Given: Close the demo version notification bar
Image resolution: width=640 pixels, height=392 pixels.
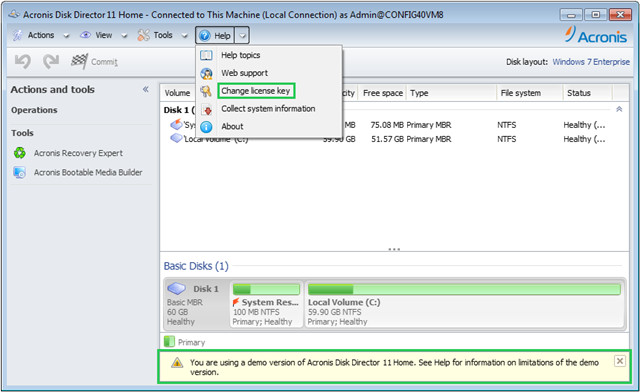Looking at the screenshot, I should point(620,361).
